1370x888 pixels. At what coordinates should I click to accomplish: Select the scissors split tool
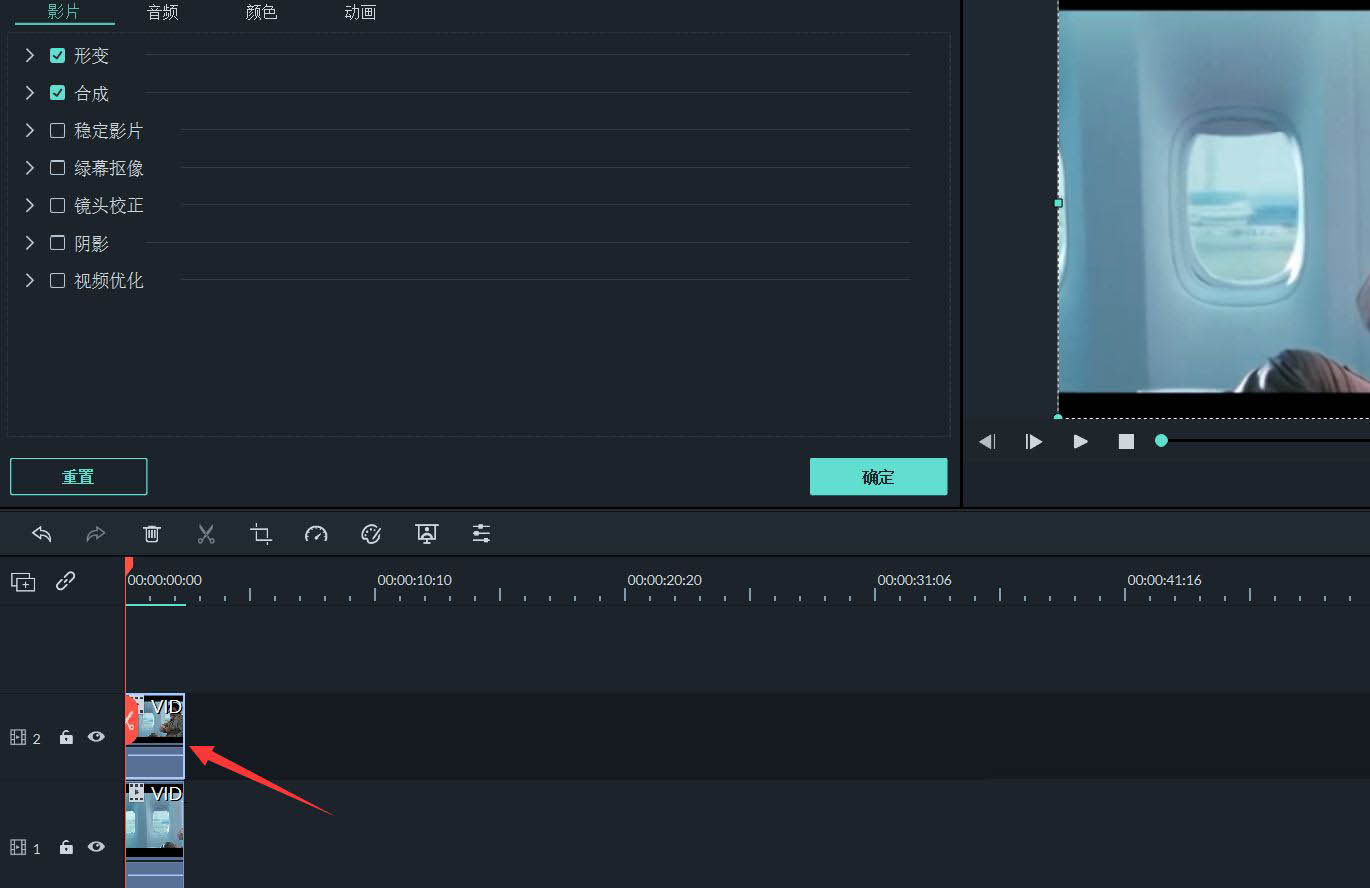tap(206, 534)
